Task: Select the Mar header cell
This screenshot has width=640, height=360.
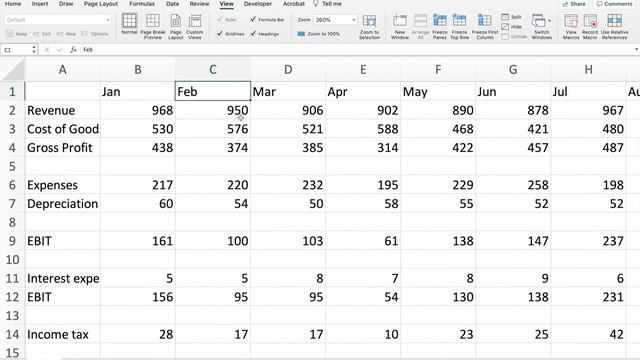Action: 288,91
